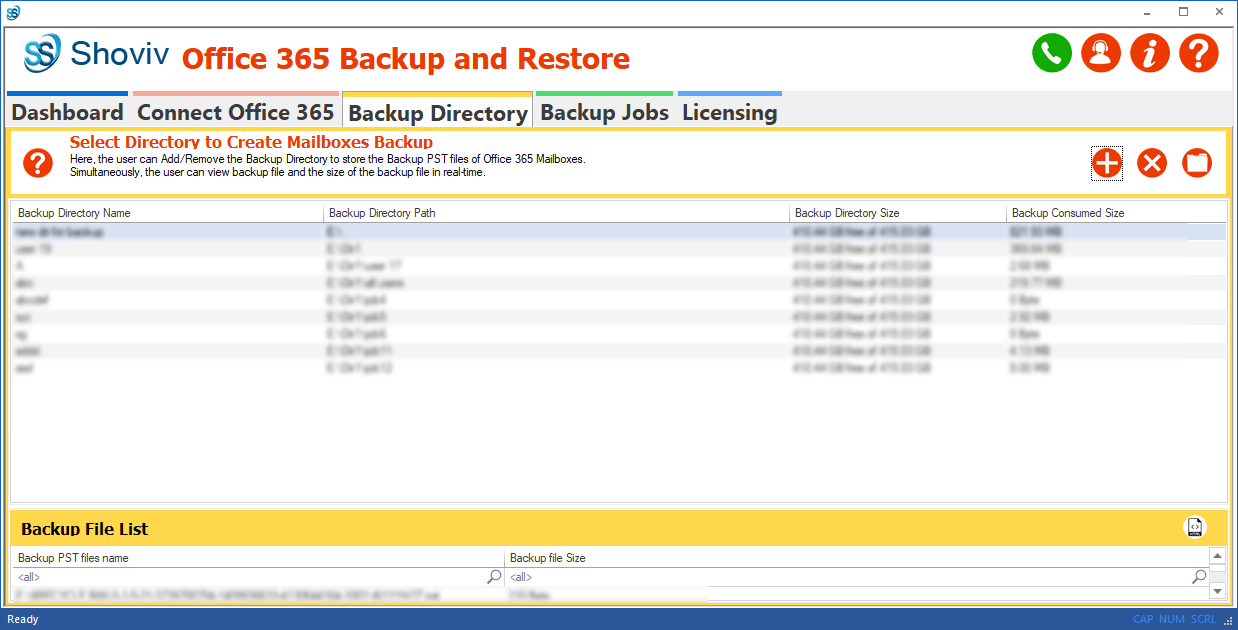This screenshot has width=1238, height=630.
Task: Click the Ready status bar text
Action: point(23,619)
